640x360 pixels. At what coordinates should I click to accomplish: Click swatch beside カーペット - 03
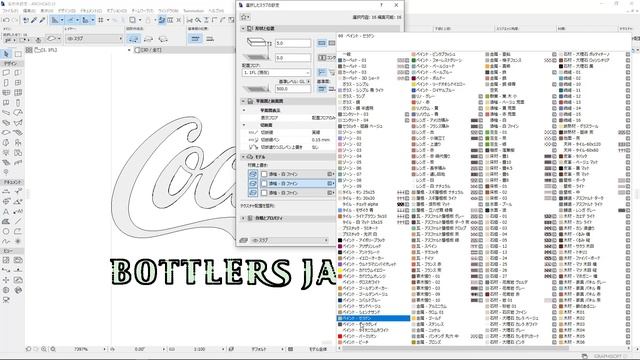pos(340,72)
